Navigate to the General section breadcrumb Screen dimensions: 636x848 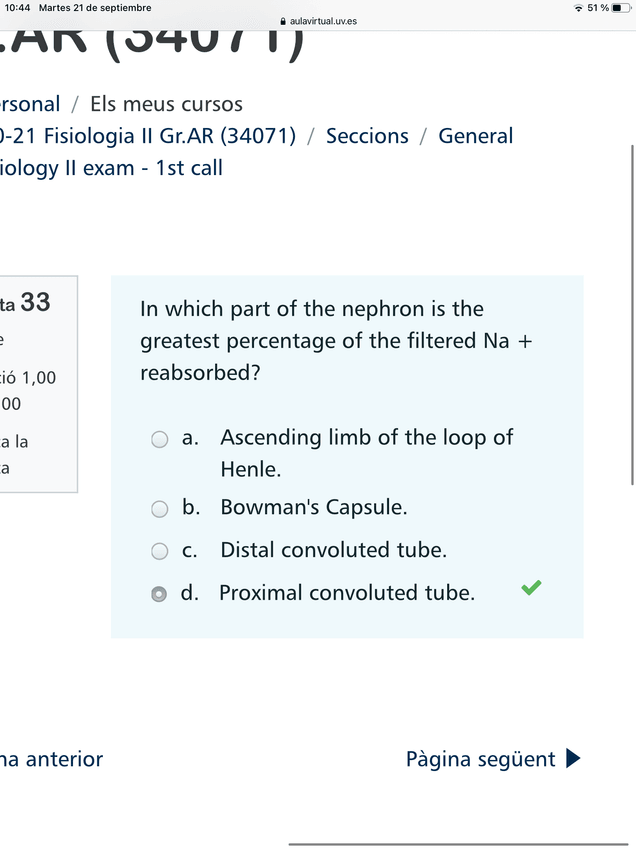pos(475,136)
